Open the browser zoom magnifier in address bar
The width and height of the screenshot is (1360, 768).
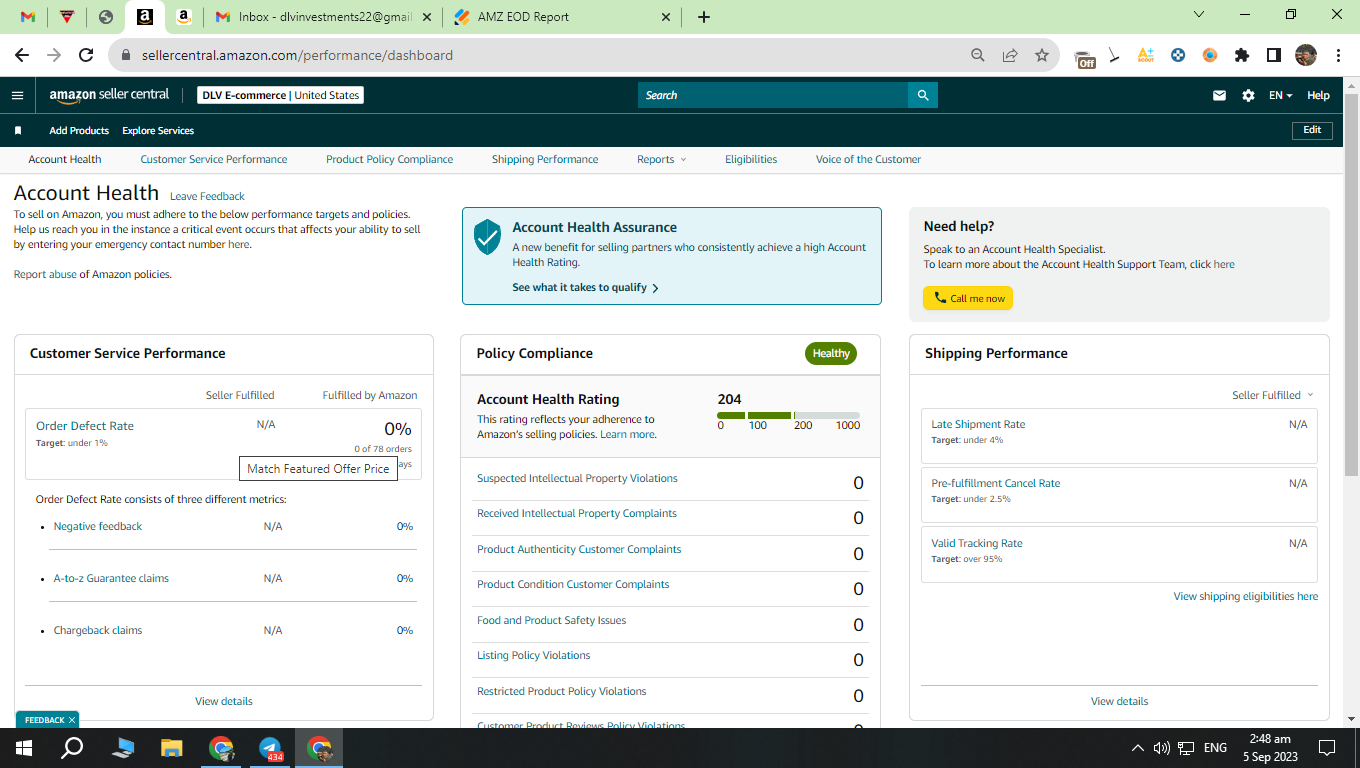(x=978, y=55)
